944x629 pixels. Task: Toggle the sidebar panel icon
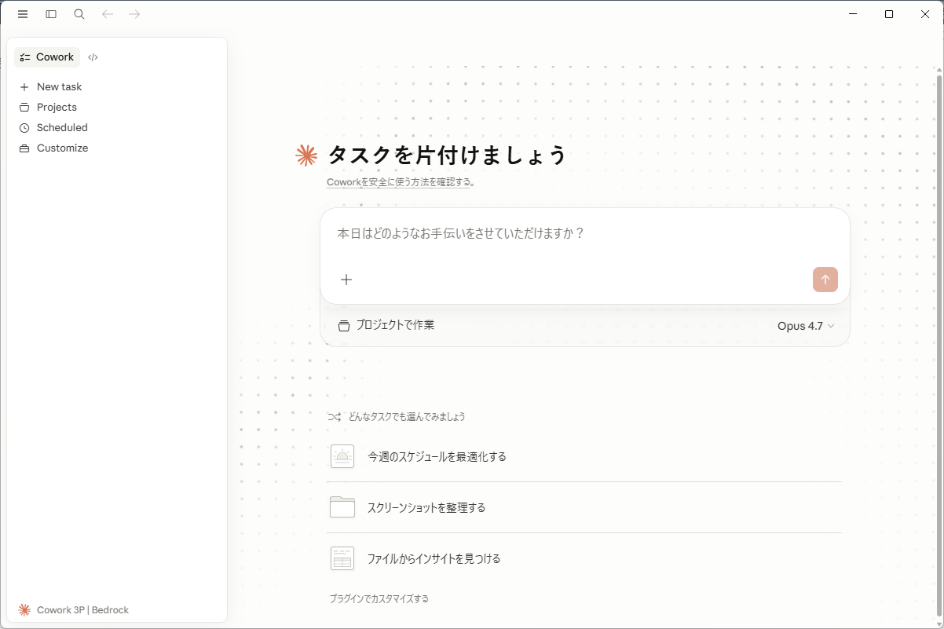pos(51,14)
